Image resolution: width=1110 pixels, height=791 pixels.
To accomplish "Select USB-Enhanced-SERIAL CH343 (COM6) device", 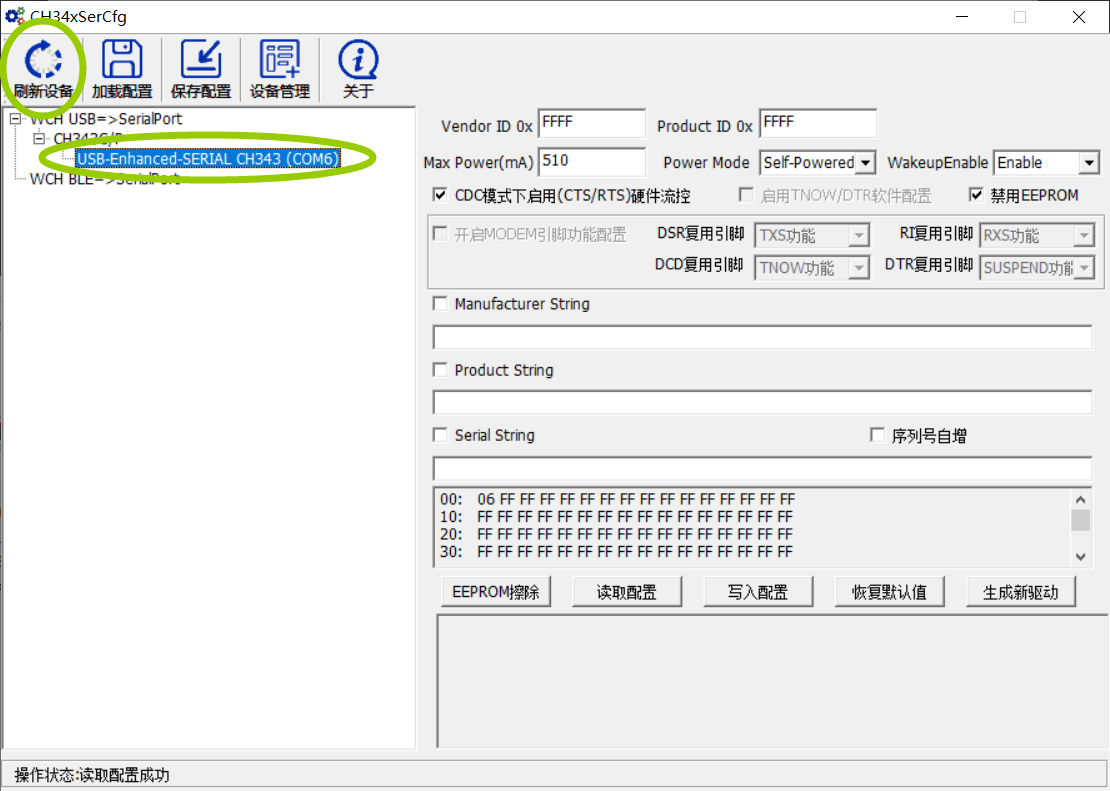I will point(208,158).
